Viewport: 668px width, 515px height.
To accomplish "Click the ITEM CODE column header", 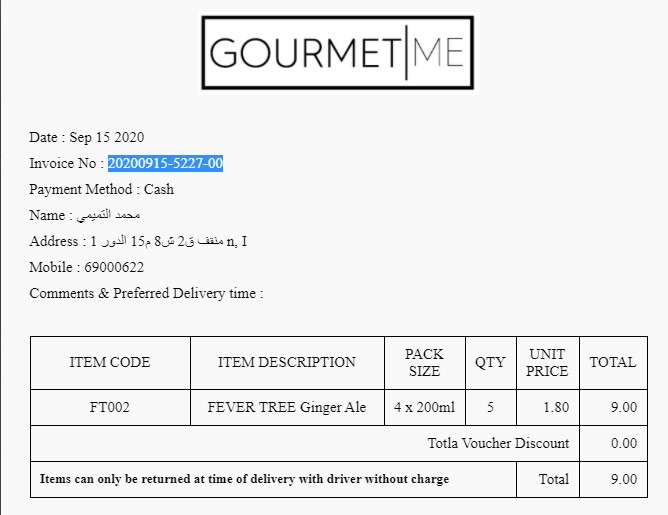I will coord(110,362).
